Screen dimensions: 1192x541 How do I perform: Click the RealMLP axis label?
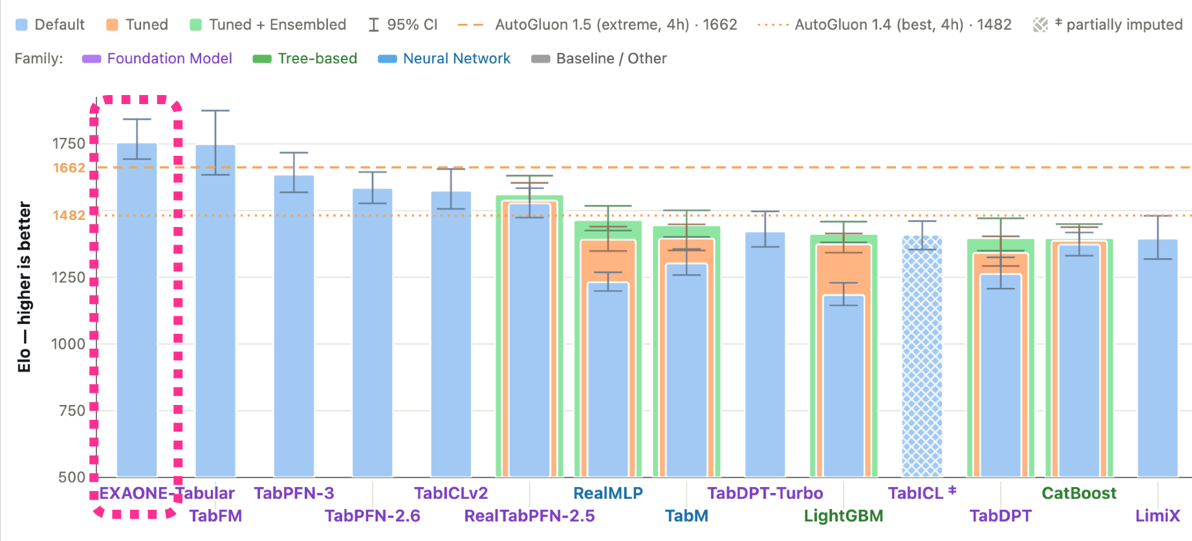pyautogui.click(x=608, y=492)
